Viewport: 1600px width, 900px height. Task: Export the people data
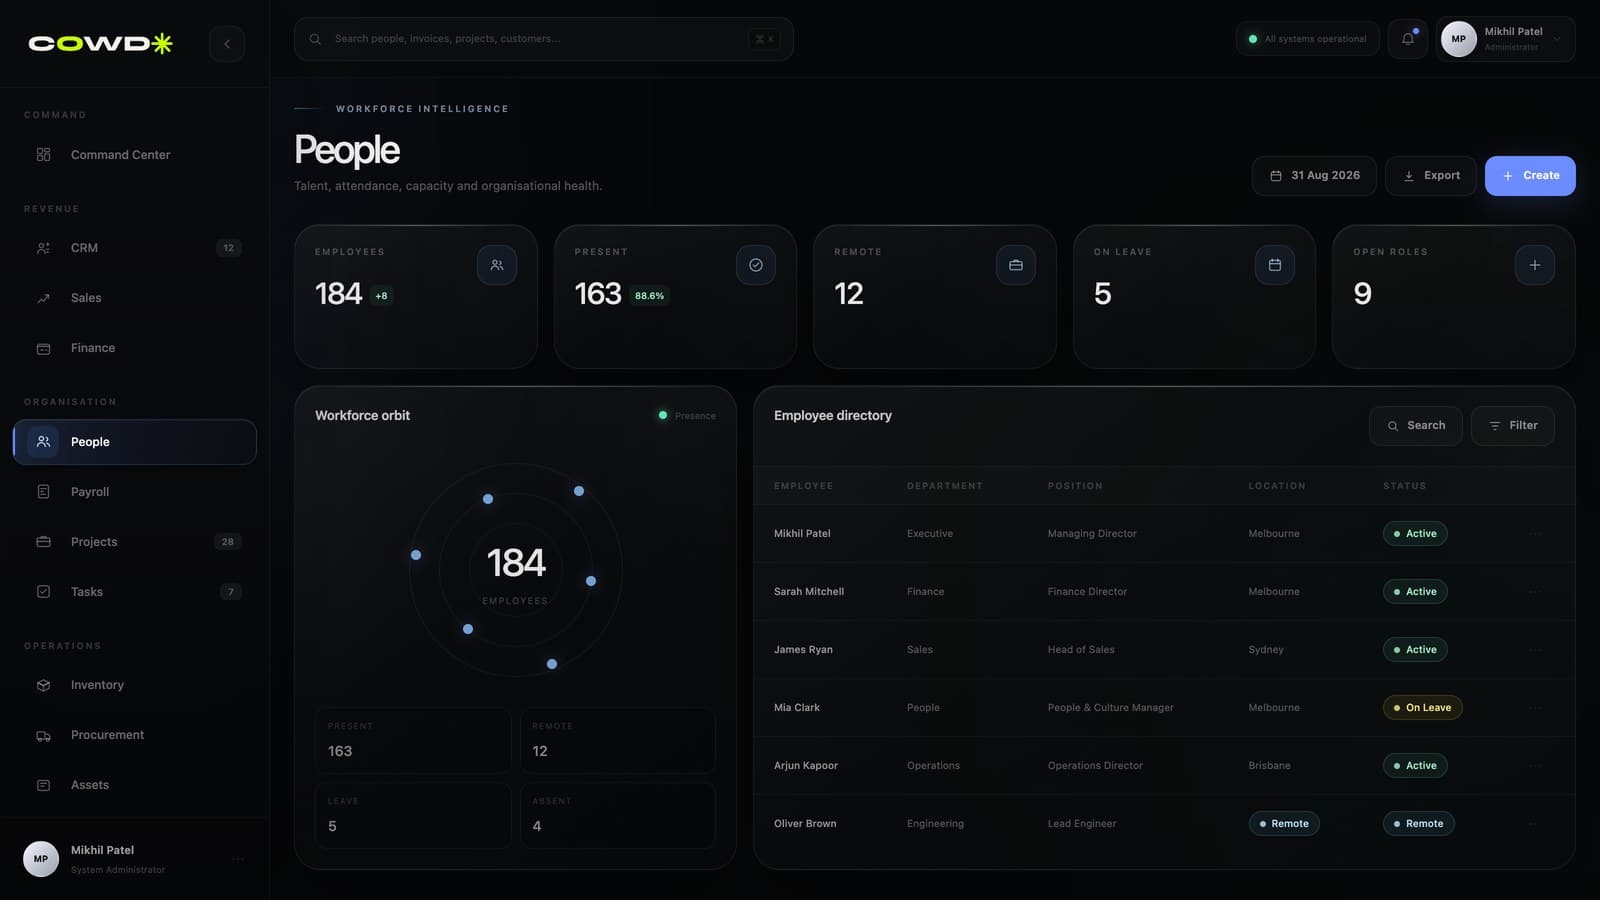coord(1431,176)
